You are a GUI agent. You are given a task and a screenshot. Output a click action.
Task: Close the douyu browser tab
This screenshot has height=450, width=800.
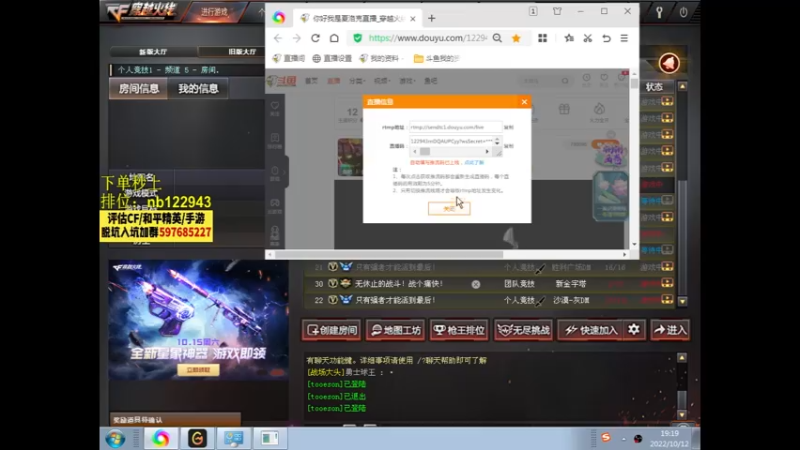412,18
